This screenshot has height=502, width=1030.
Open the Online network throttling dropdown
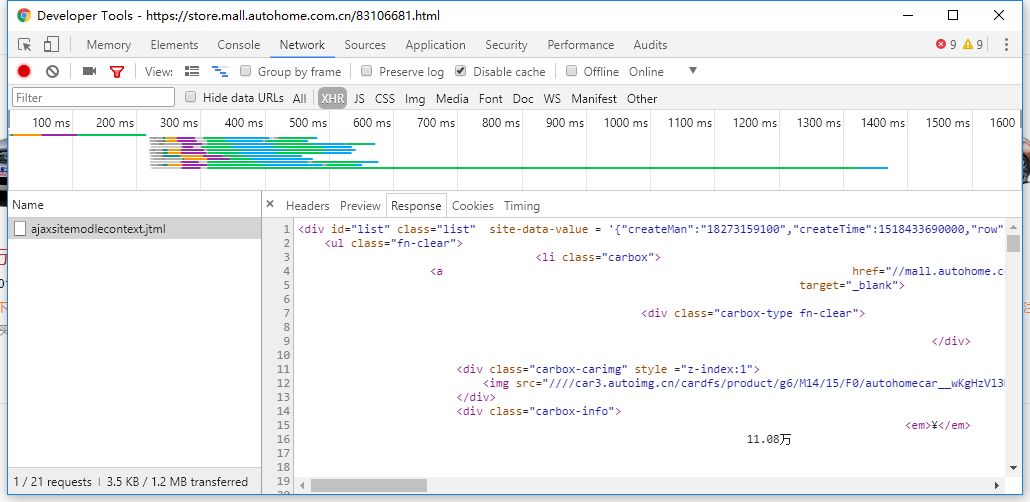692,71
